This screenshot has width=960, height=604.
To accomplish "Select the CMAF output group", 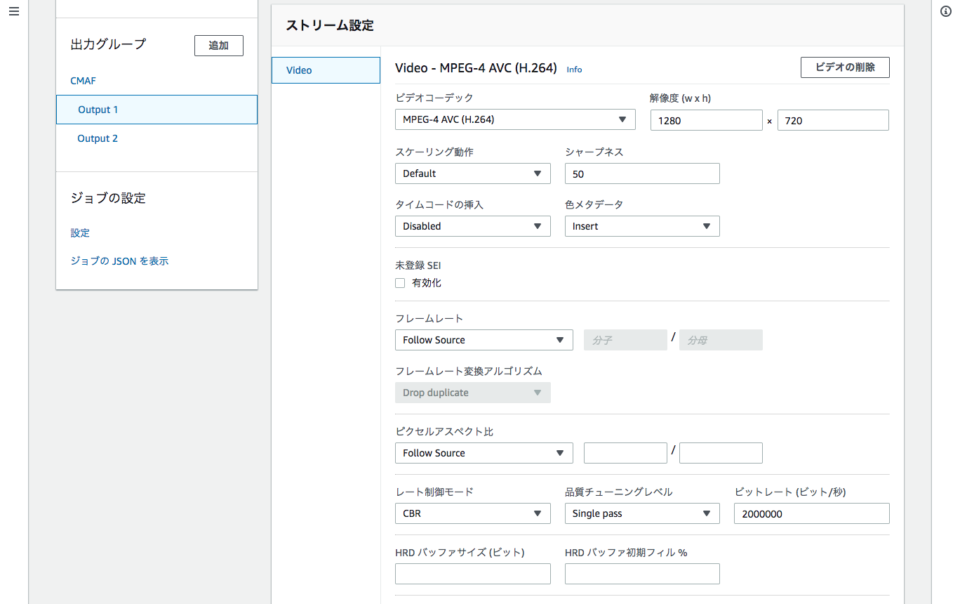I will click(82, 80).
